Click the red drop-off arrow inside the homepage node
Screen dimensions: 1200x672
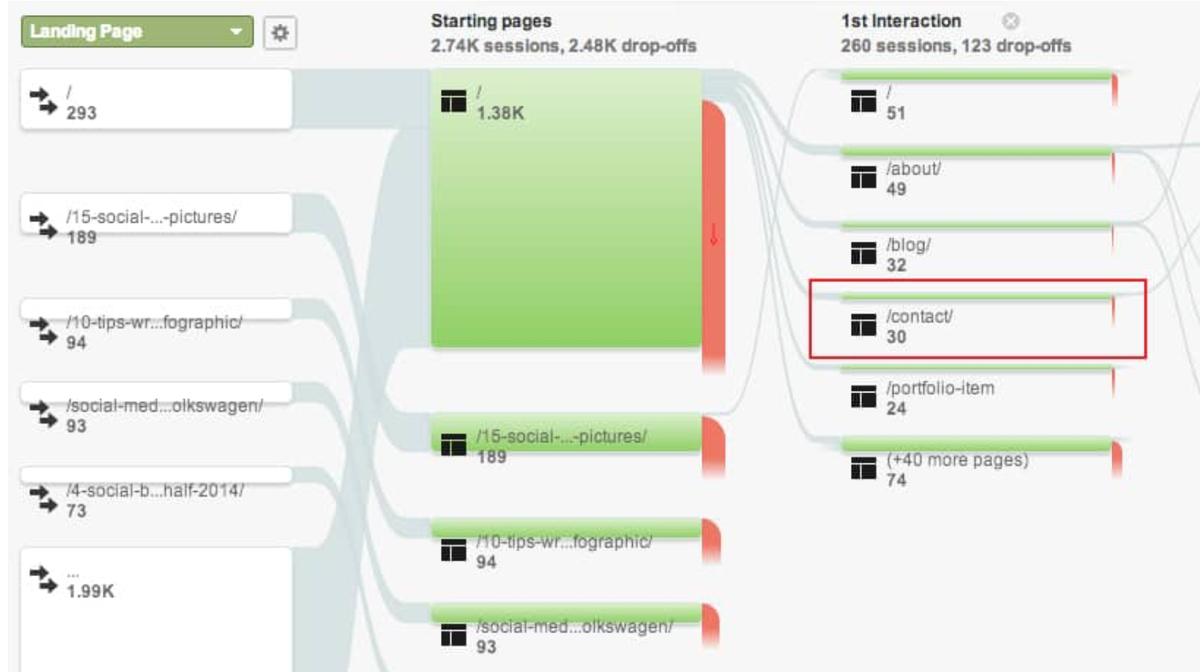click(x=714, y=236)
